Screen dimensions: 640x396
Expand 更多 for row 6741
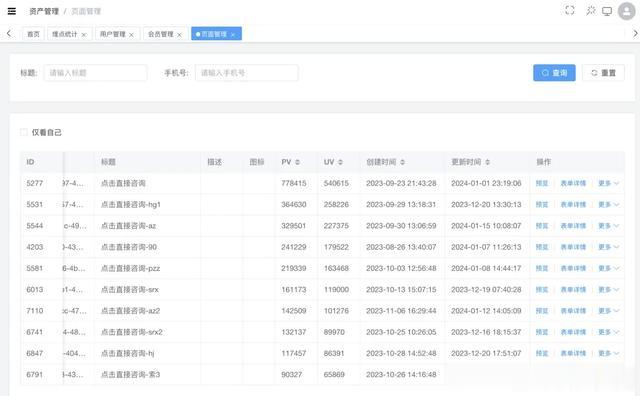click(609, 332)
